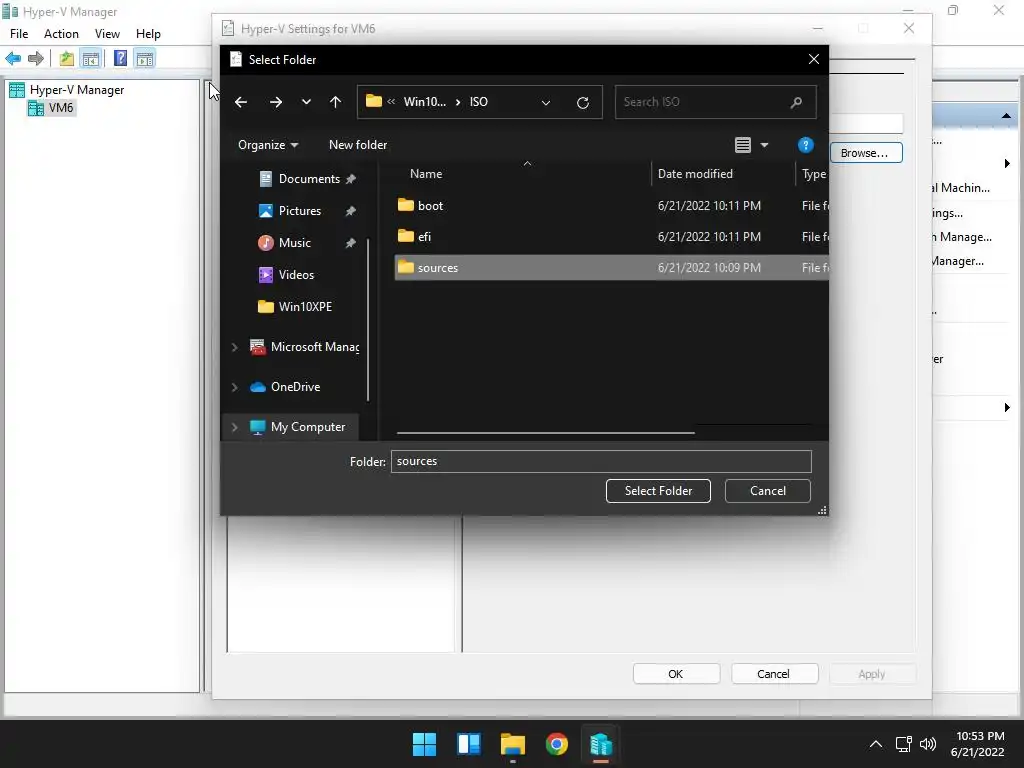Sort by the Name column

click(x=426, y=174)
